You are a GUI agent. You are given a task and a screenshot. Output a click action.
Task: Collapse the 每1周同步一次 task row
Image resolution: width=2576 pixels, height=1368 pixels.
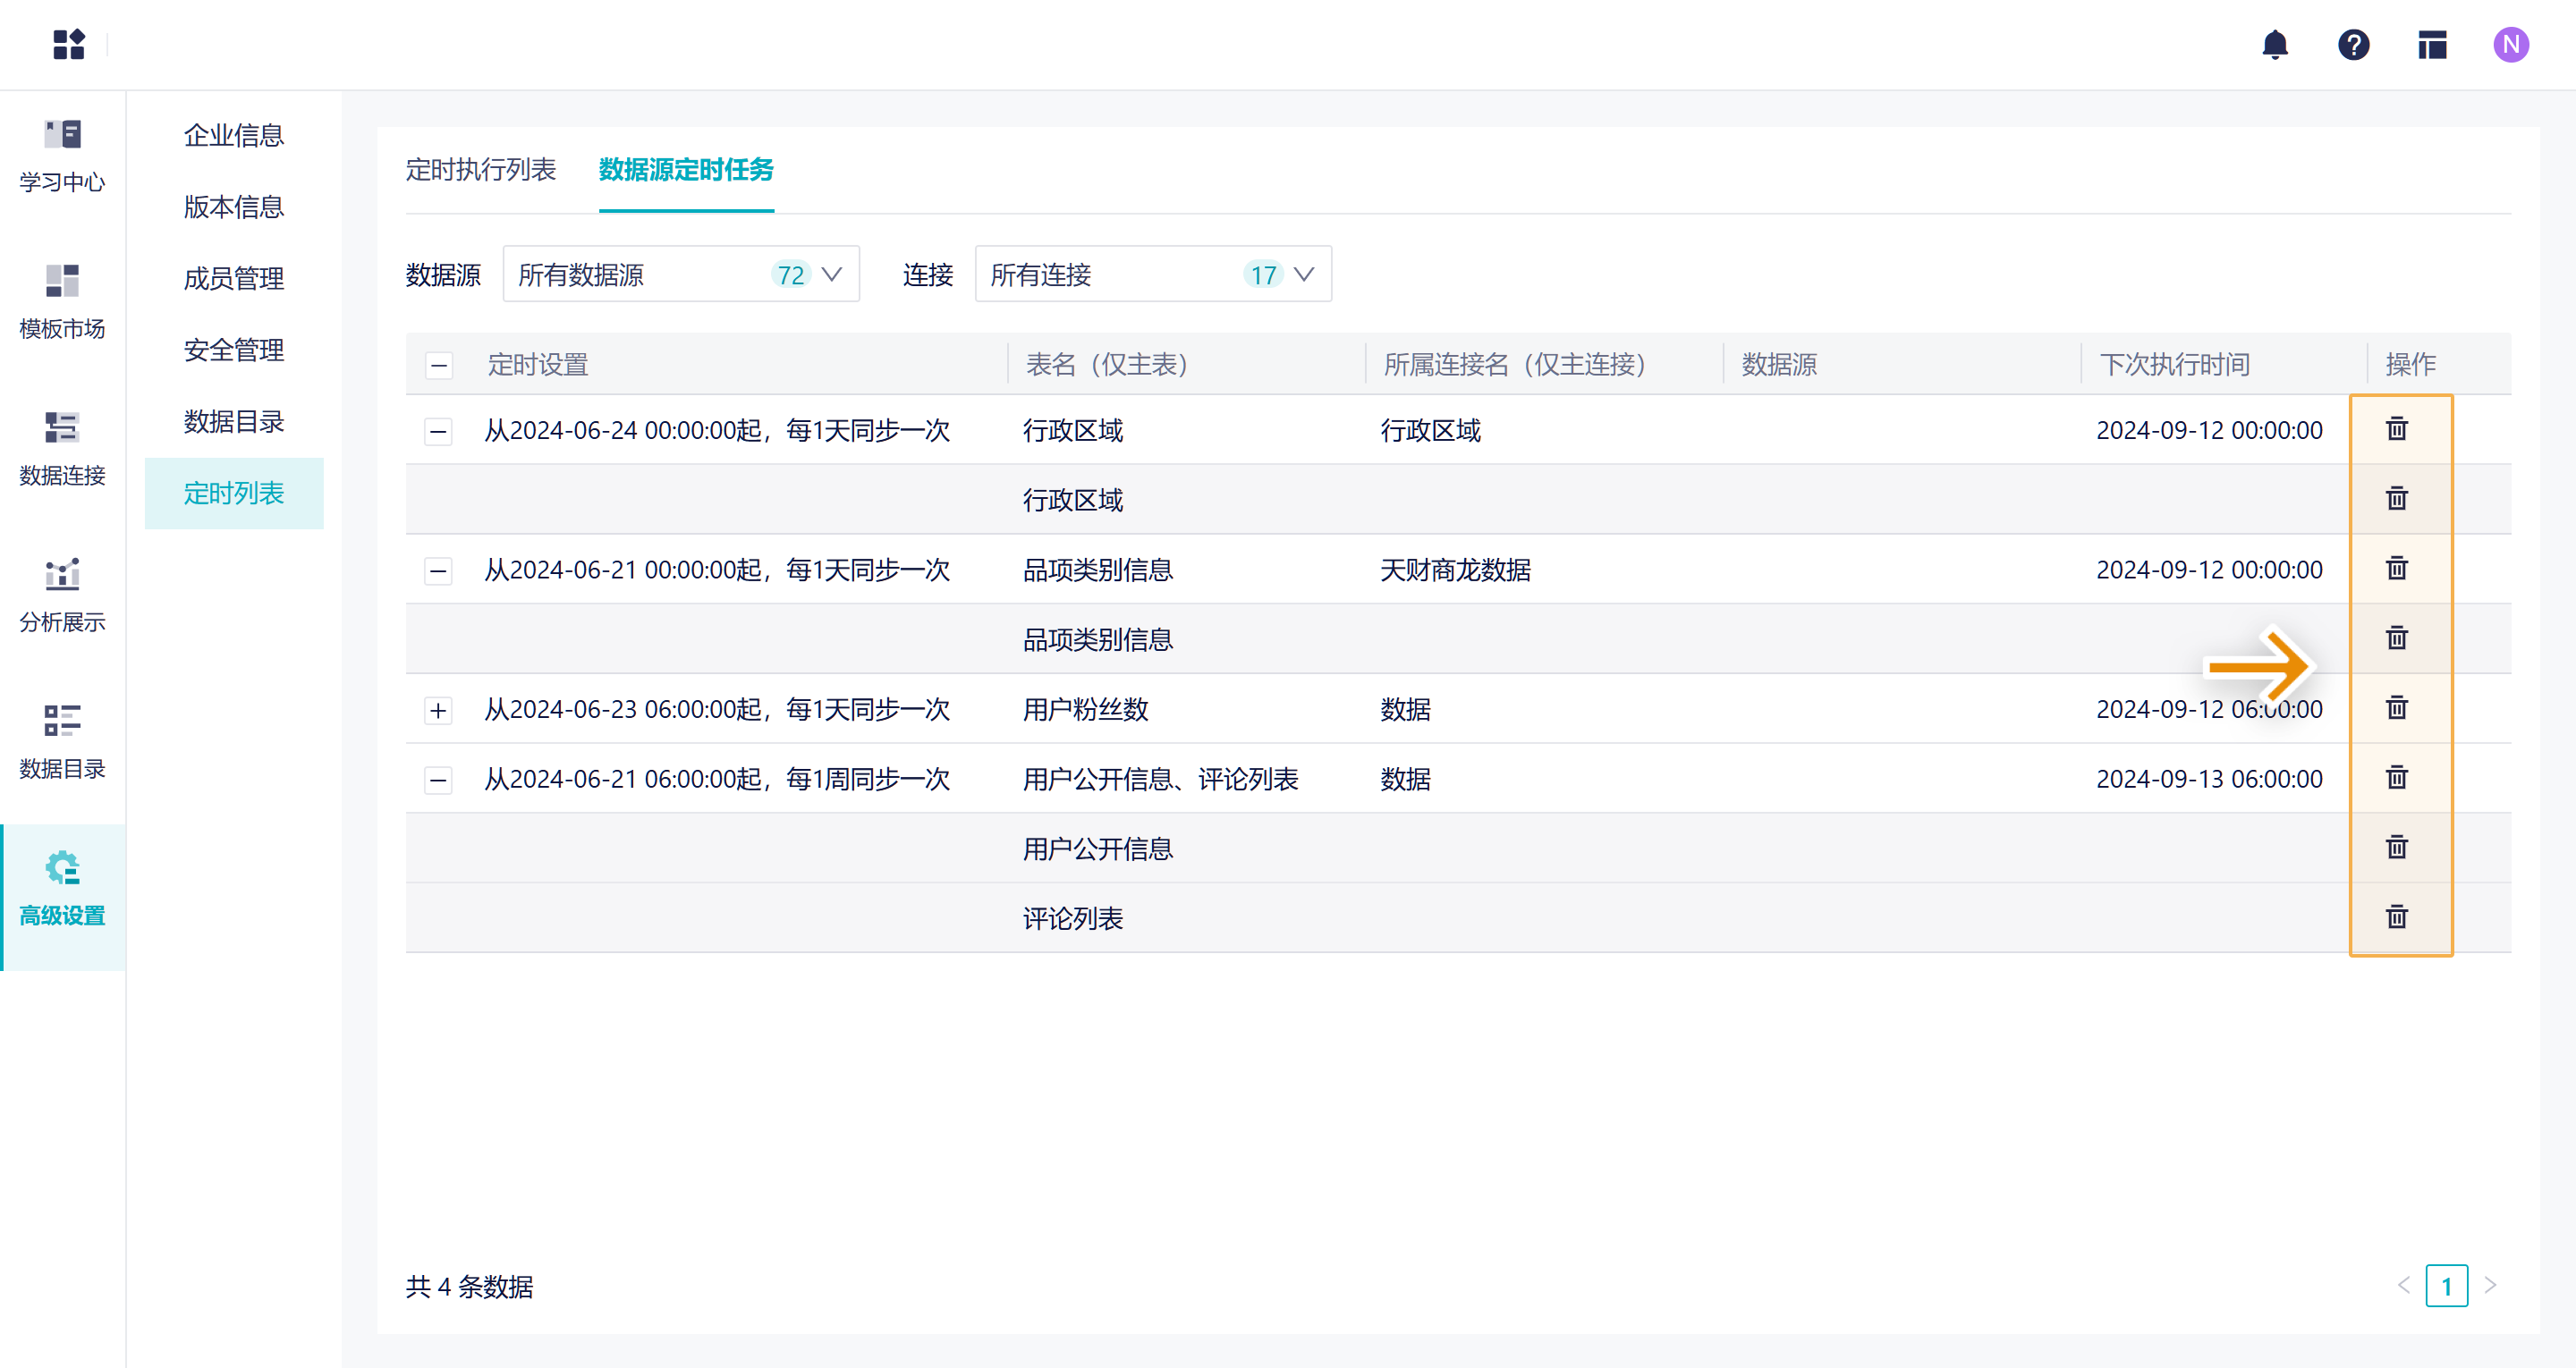pos(438,780)
